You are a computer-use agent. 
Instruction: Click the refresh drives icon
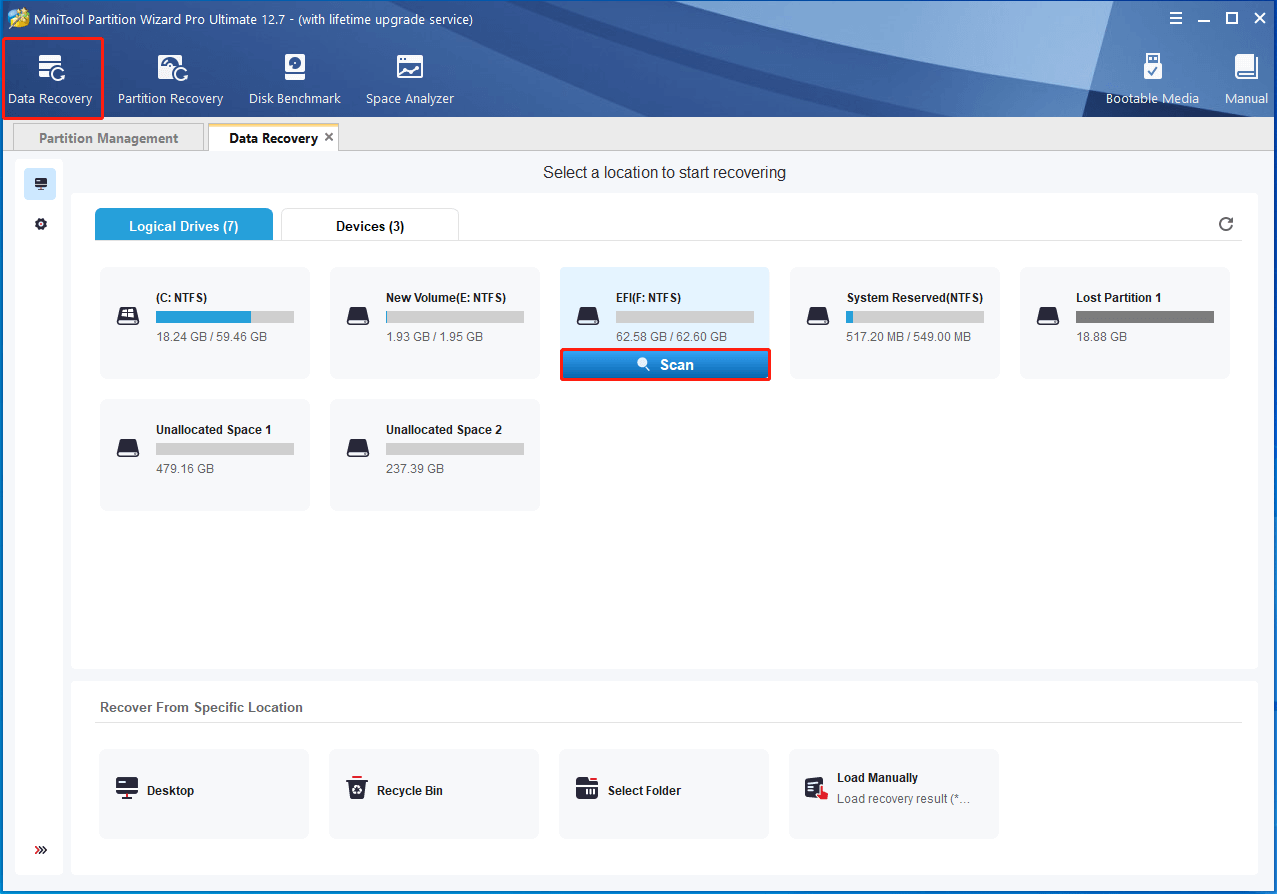pyautogui.click(x=1226, y=224)
